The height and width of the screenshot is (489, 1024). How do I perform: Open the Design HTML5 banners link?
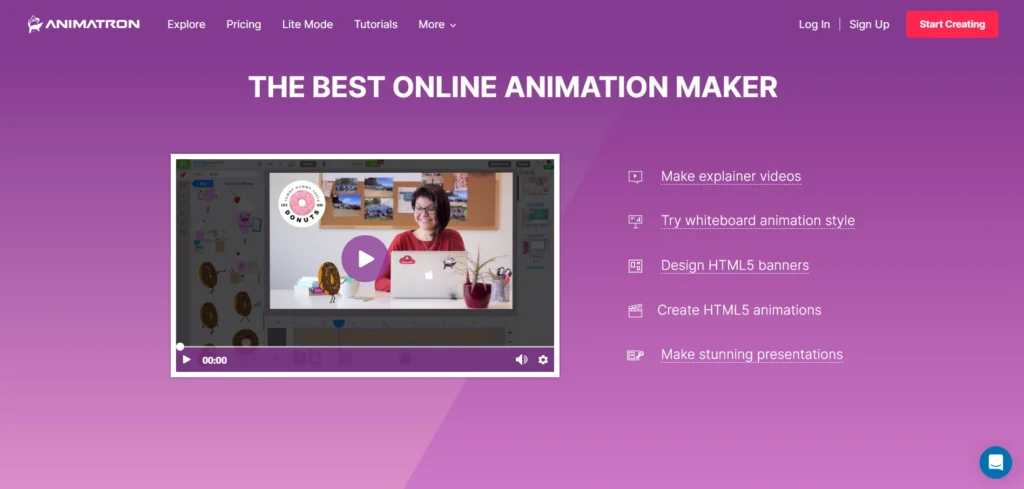tap(735, 265)
